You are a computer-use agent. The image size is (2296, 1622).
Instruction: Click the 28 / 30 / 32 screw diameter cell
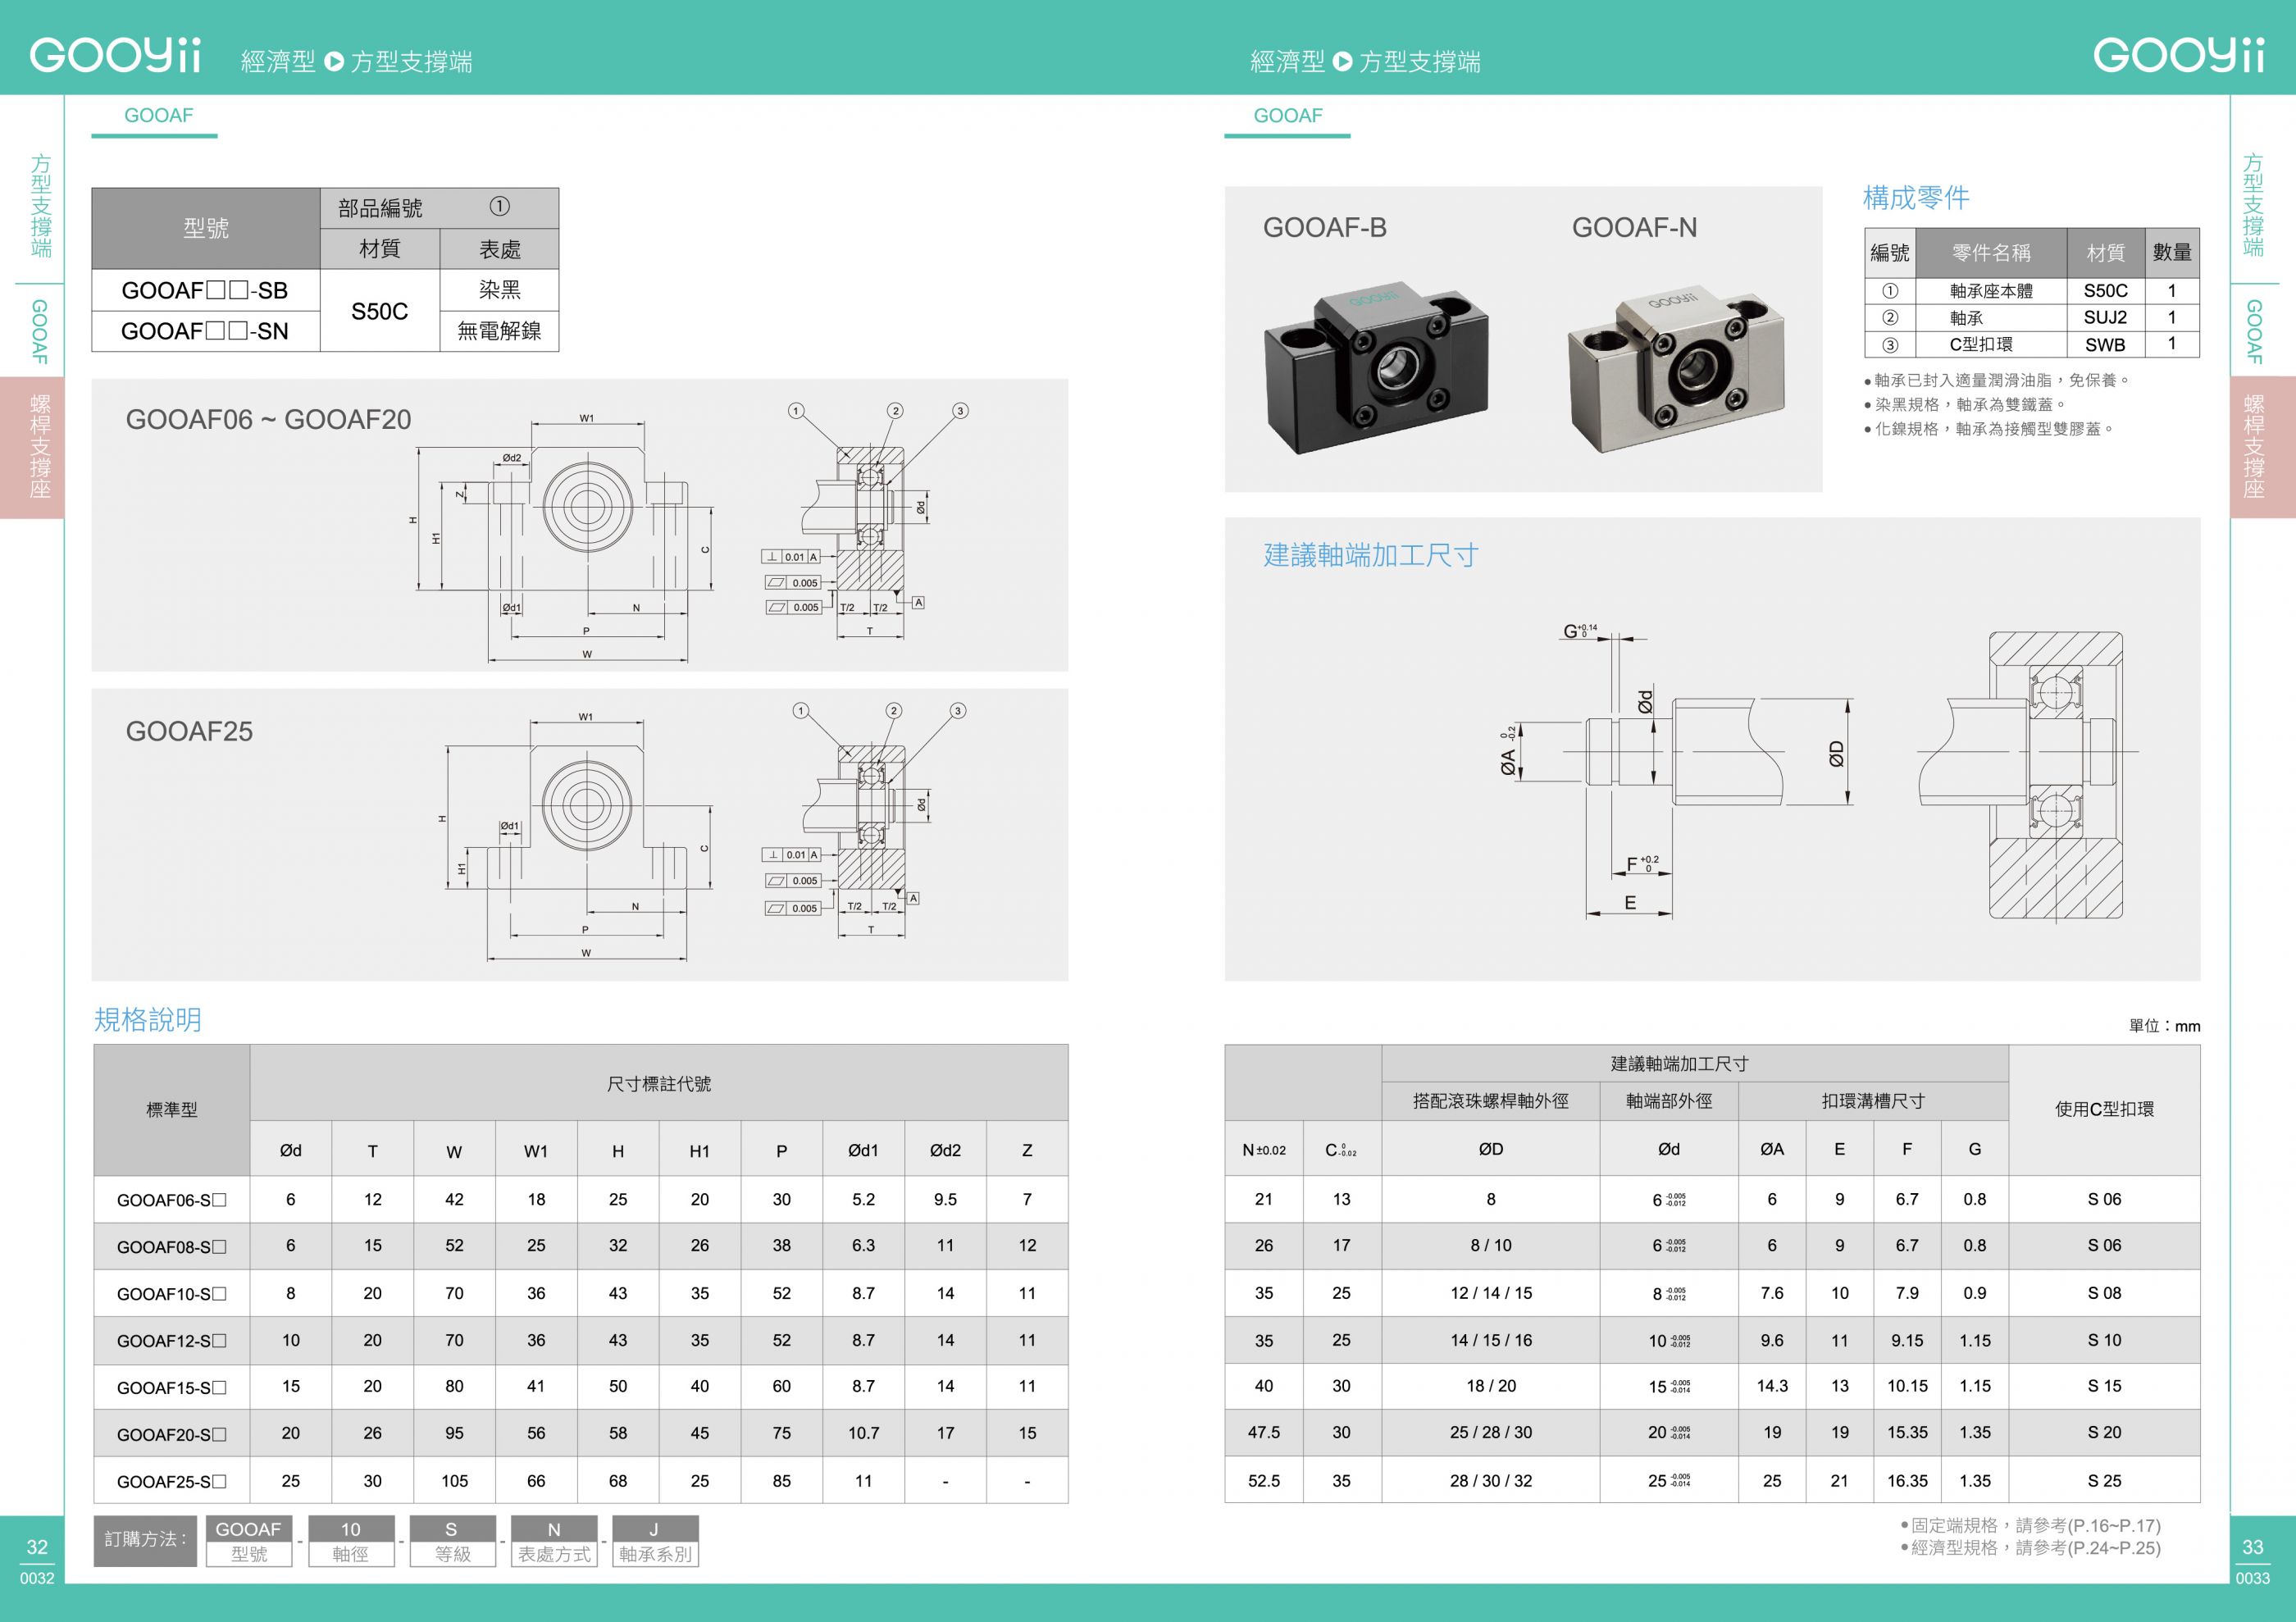1491,1481
